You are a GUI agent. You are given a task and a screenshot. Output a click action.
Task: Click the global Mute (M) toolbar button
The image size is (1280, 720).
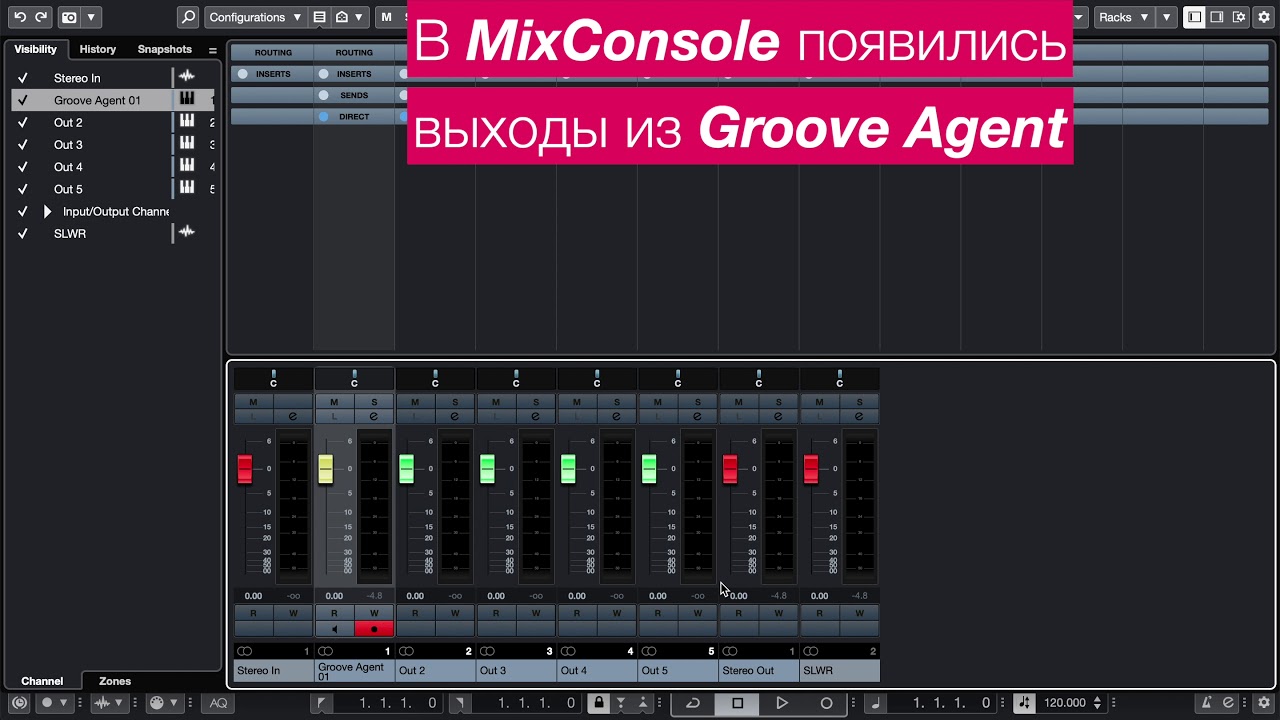tap(386, 17)
